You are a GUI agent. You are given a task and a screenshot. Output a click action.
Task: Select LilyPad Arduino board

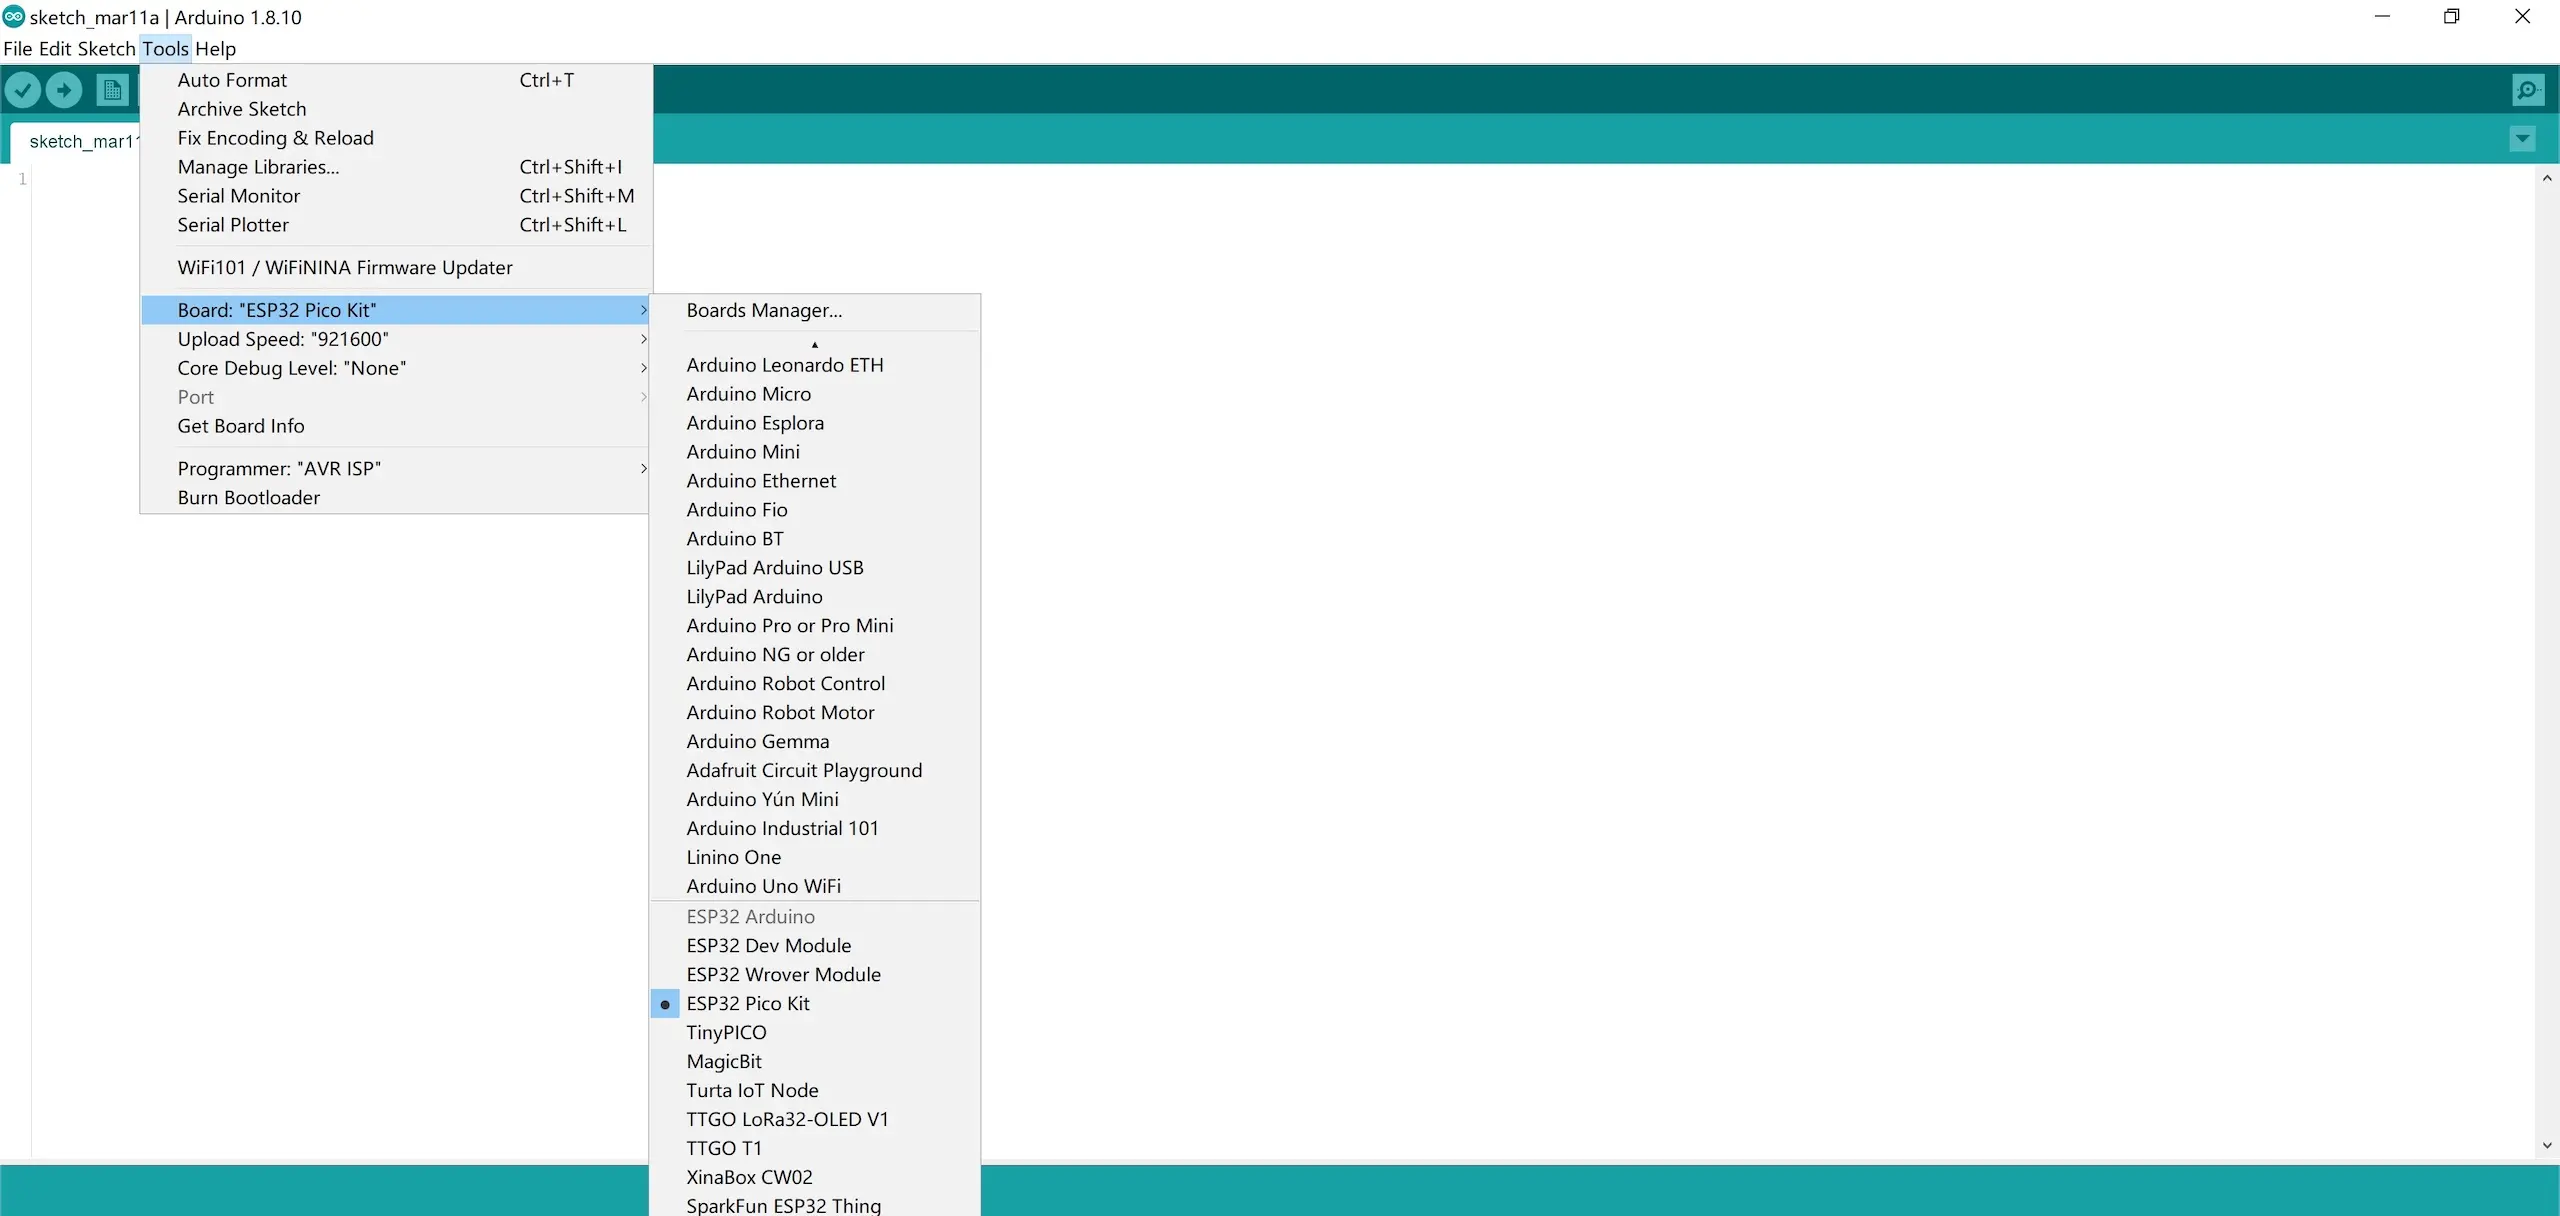tap(815, 597)
